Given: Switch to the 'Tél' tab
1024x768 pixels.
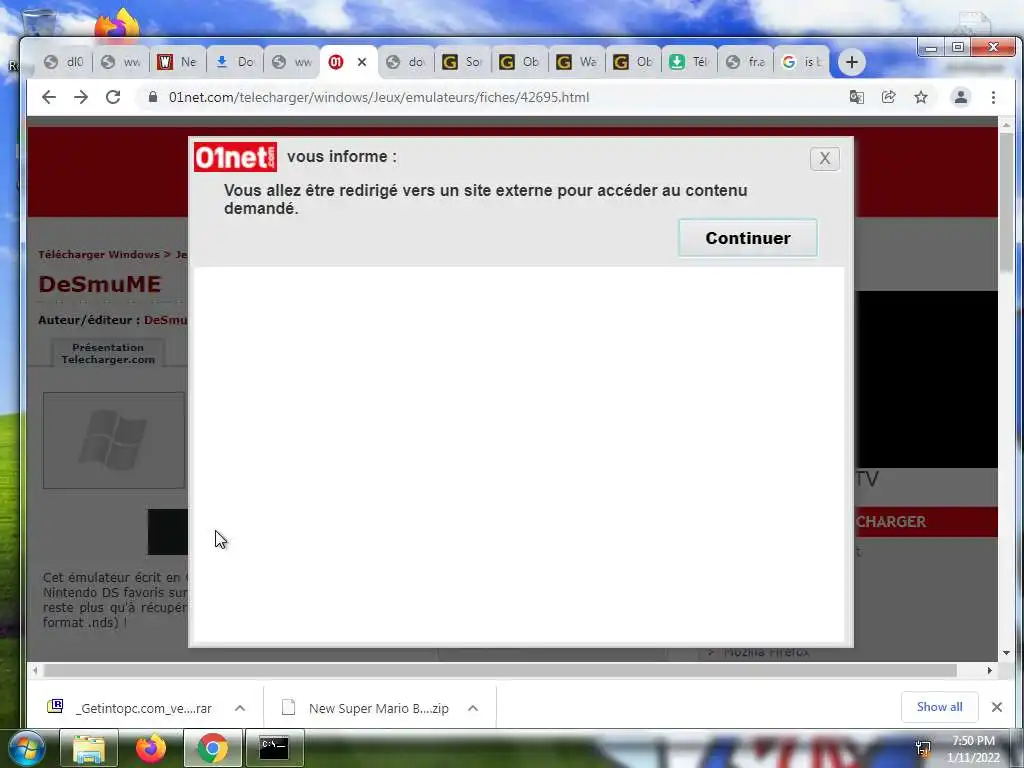Looking at the screenshot, I should coord(691,62).
